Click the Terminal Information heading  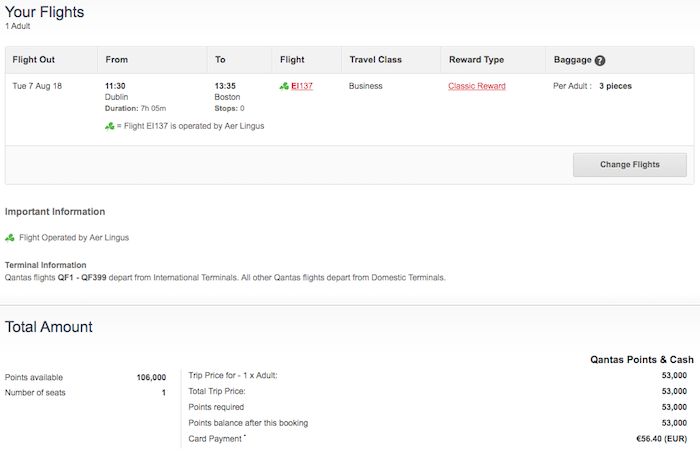46,265
